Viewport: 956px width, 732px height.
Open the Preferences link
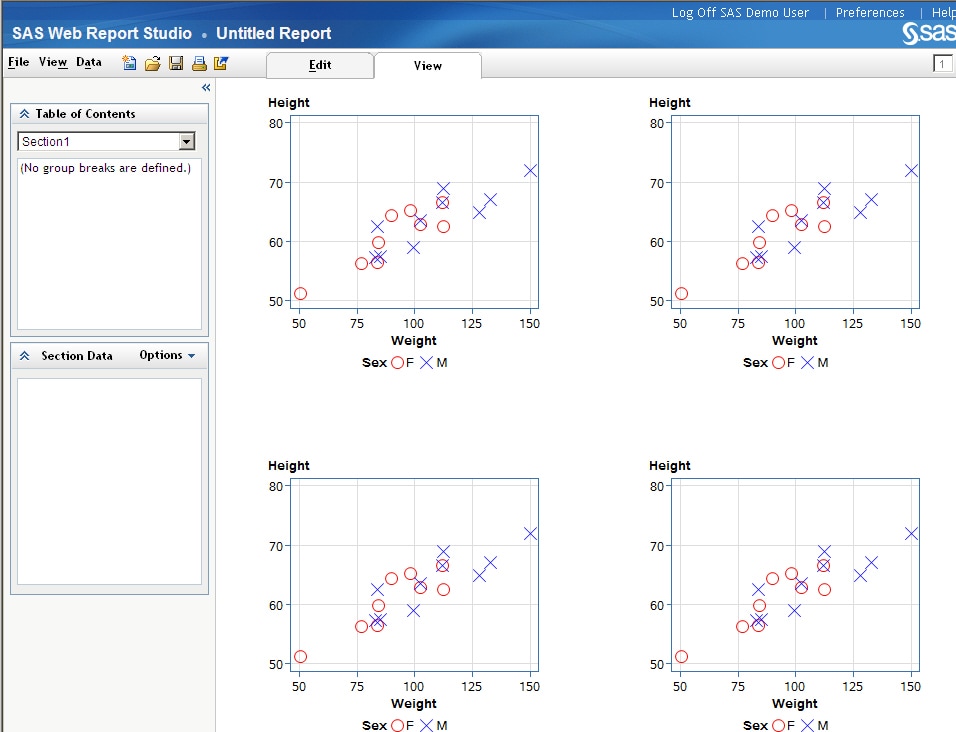[x=870, y=13]
